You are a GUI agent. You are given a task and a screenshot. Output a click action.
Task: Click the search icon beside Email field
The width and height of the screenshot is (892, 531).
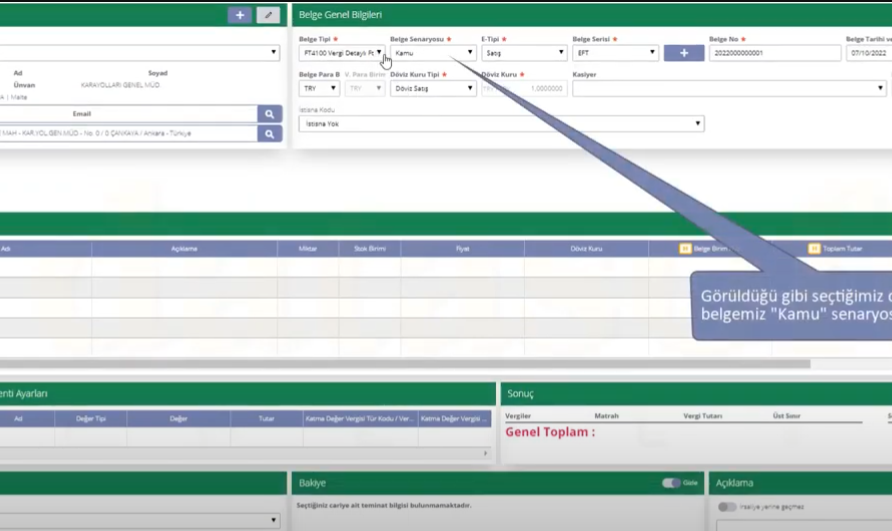pyautogui.click(x=269, y=114)
